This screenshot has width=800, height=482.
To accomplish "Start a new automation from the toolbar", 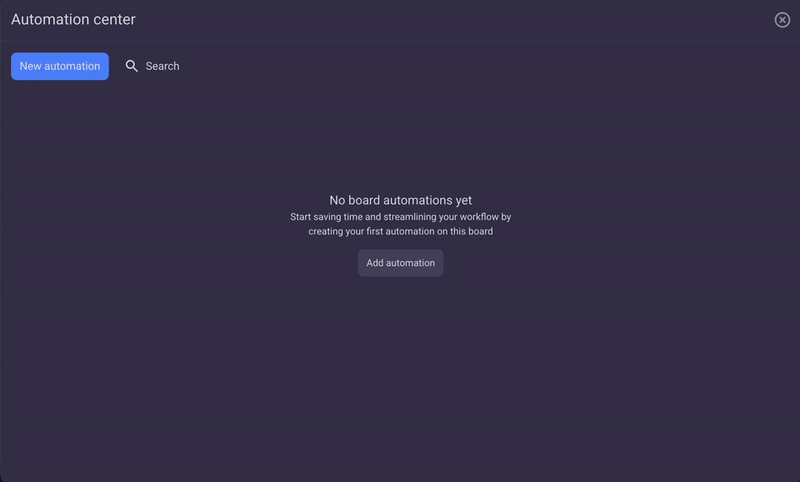I will click(x=60, y=66).
